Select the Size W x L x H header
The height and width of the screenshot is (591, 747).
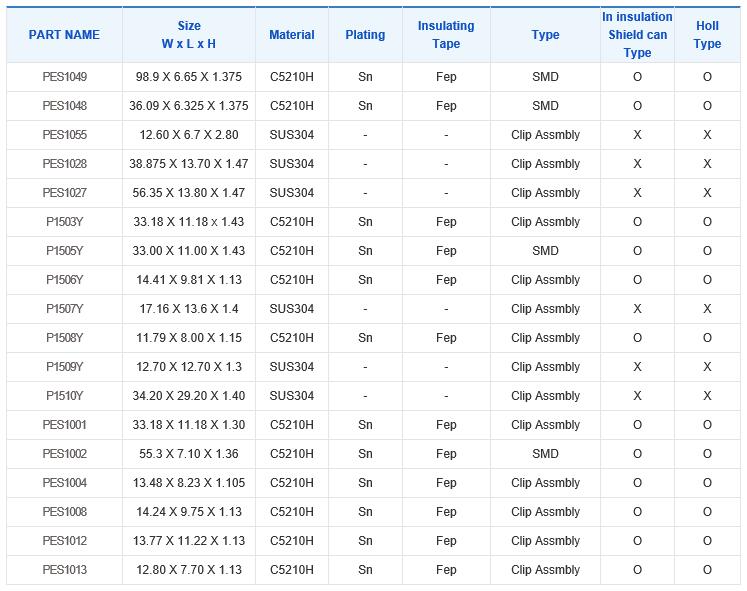click(x=189, y=35)
